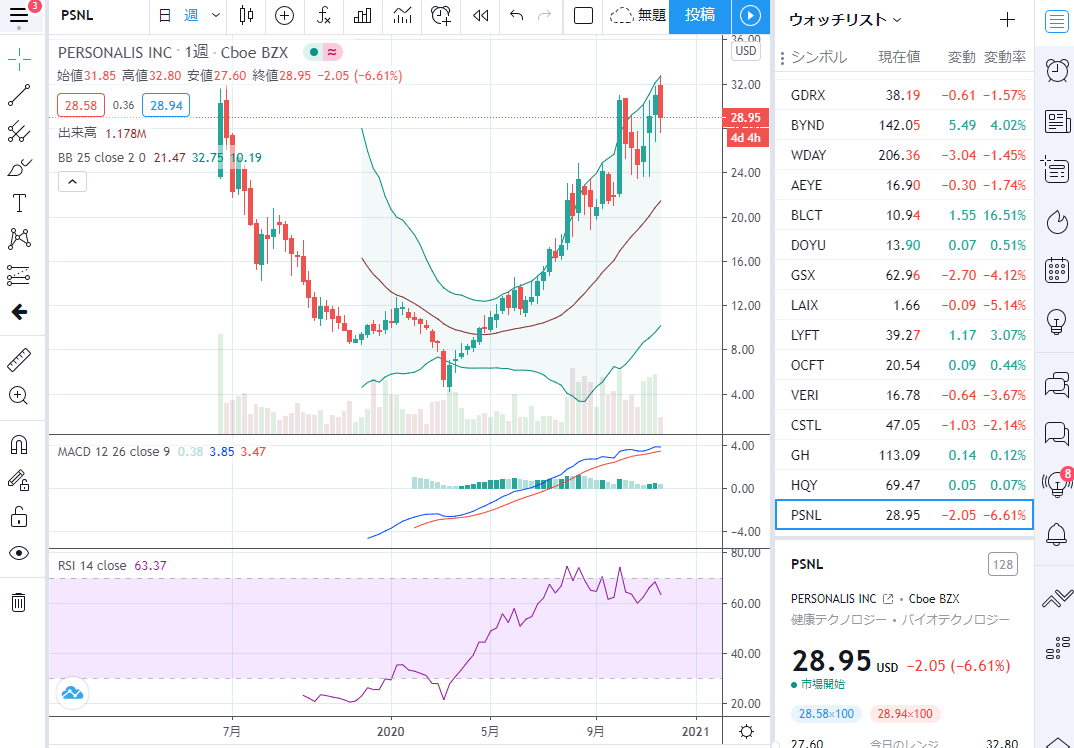Add symbol with watchlist plus icon
The image size is (1074, 748).
[1007, 20]
